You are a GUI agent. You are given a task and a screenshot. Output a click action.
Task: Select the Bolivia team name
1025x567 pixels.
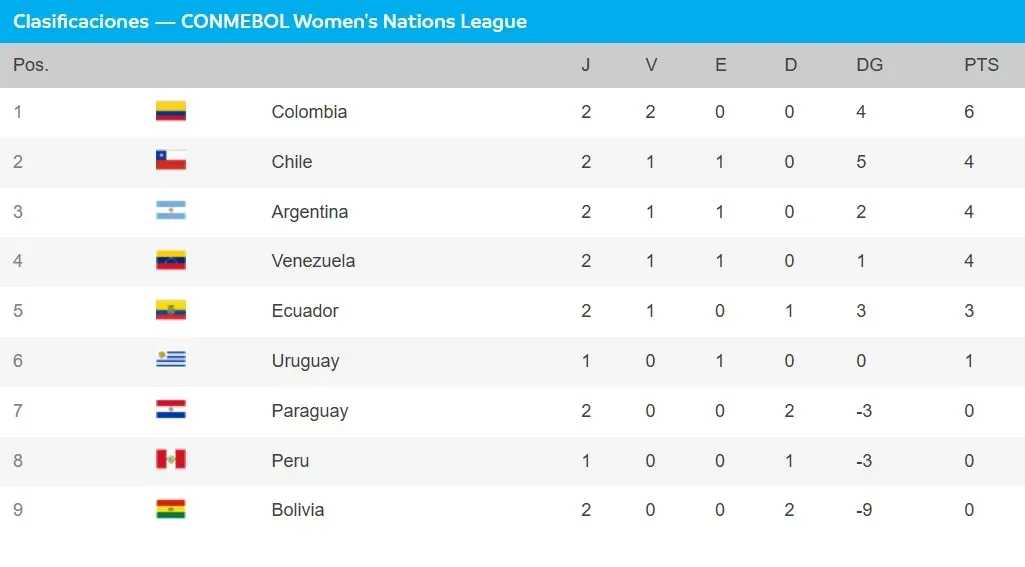298,510
